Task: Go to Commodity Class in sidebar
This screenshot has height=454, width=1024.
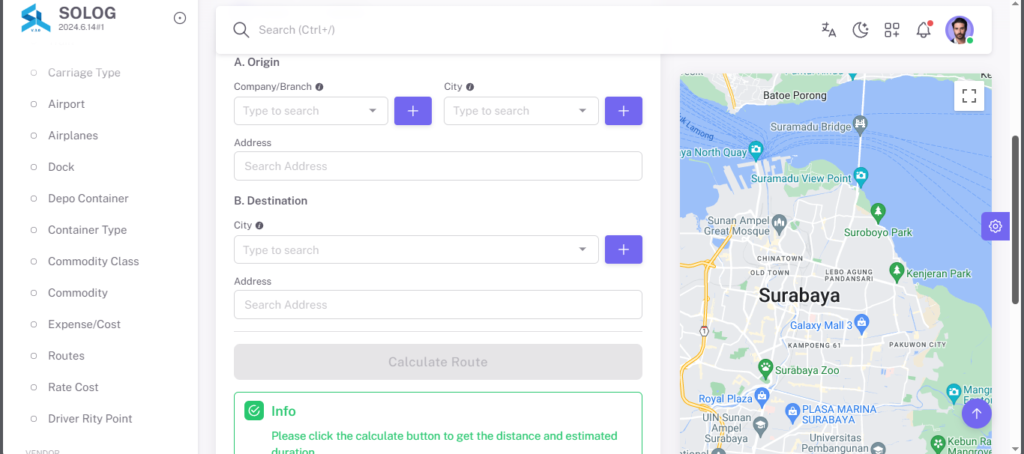Action: click(x=93, y=261)
